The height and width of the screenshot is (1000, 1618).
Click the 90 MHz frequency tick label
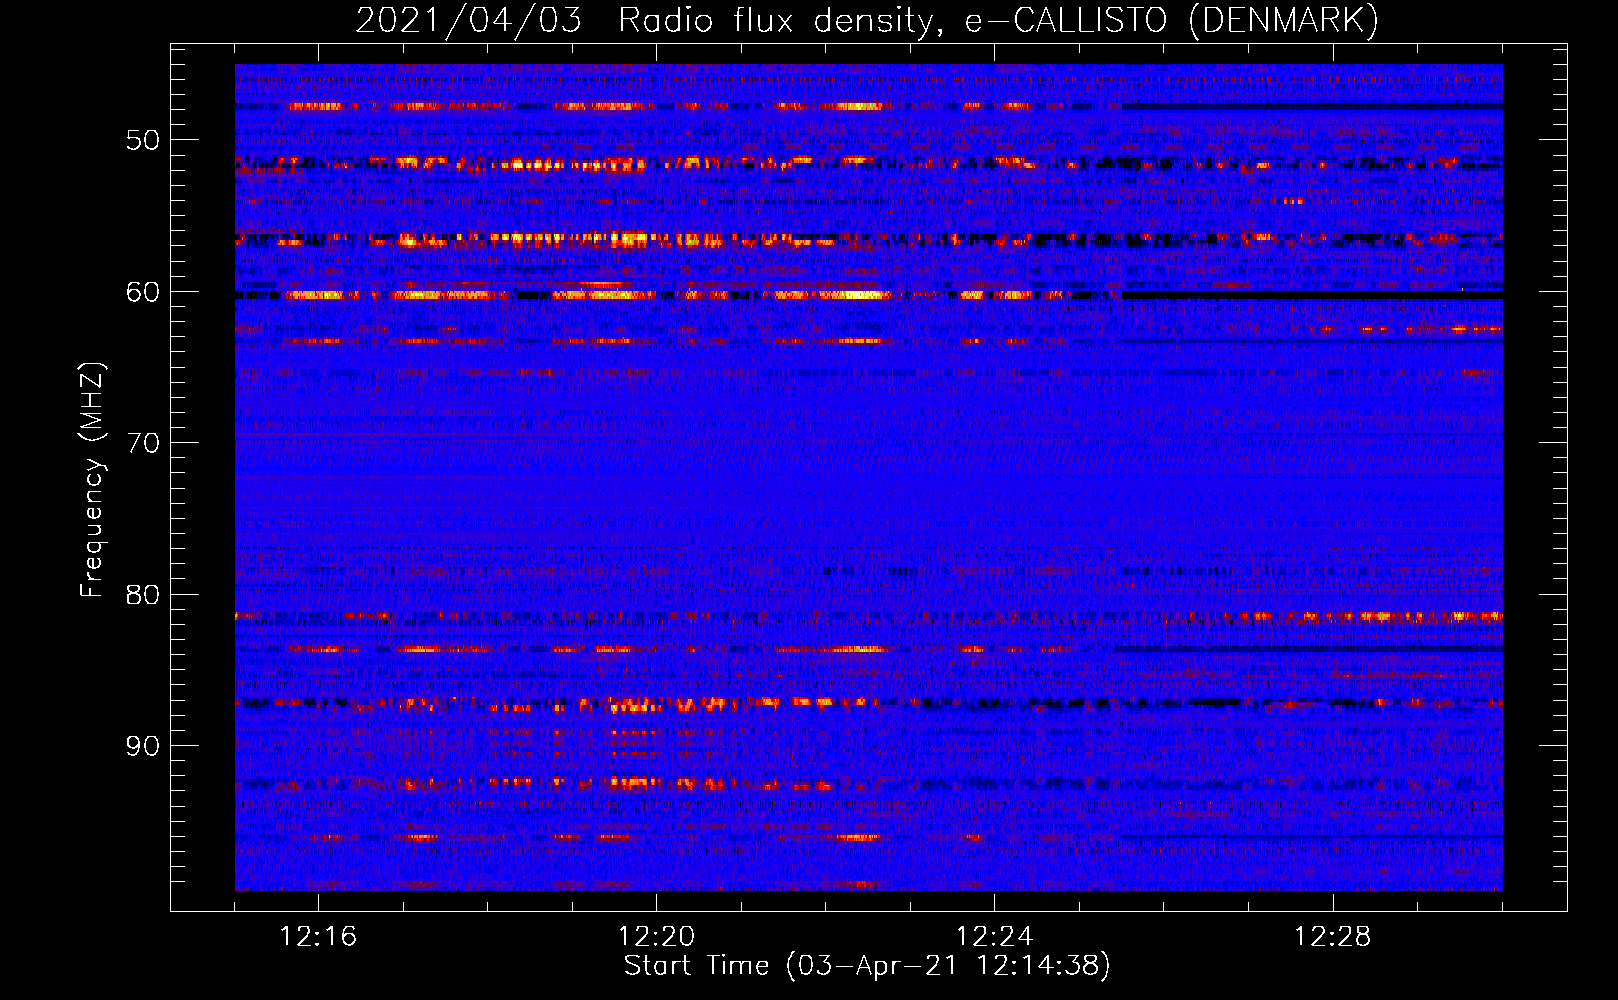point(143,746)
